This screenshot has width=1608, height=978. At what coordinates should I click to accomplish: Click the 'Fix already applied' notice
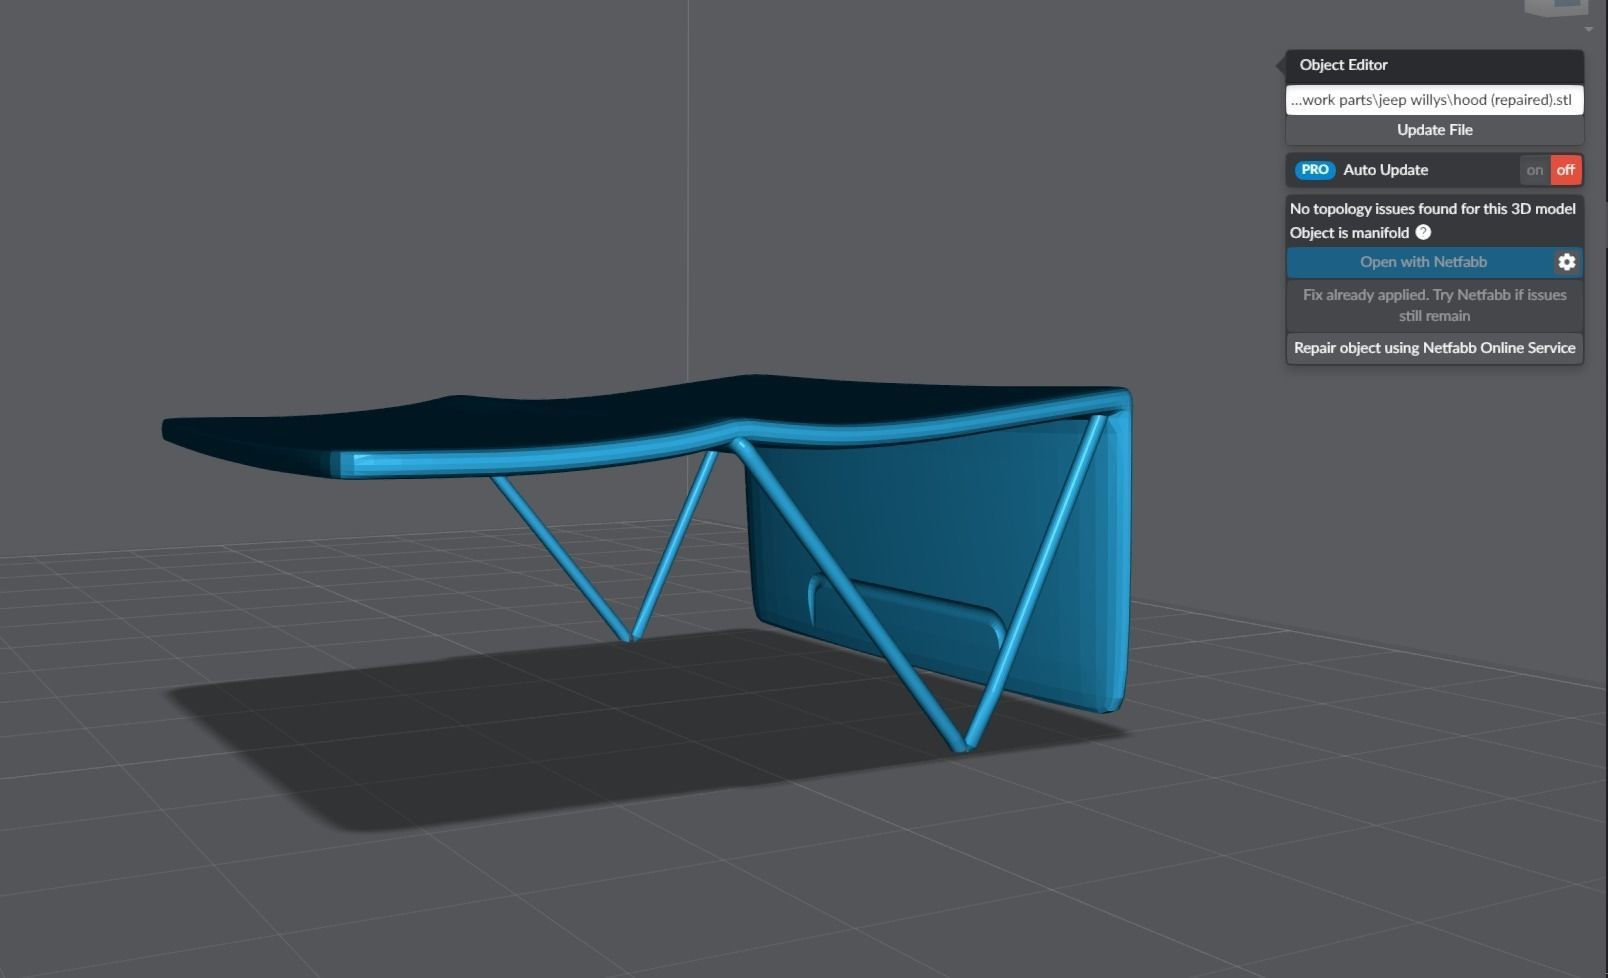pyautogui.click(x=1434, y=305)
